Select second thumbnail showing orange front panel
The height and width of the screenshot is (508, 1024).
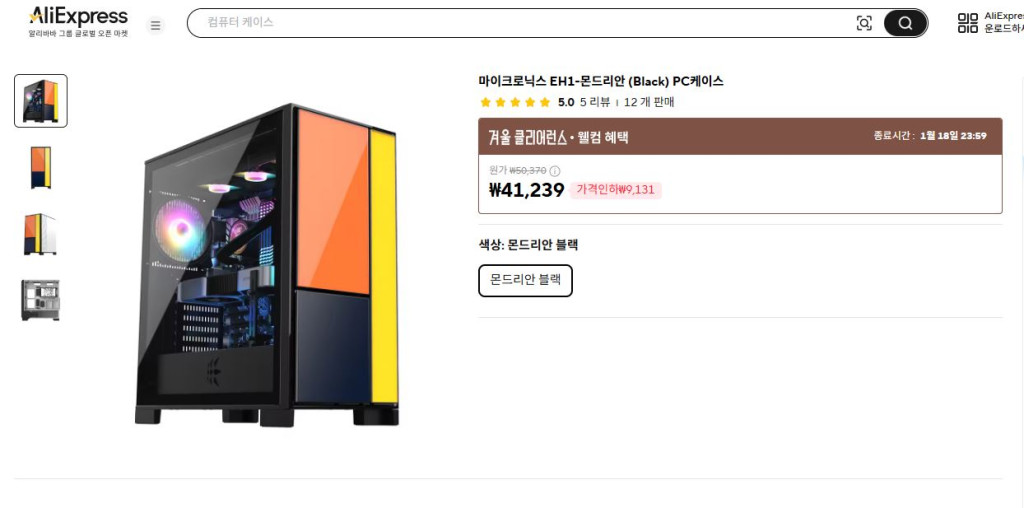(x=41, y=167)
